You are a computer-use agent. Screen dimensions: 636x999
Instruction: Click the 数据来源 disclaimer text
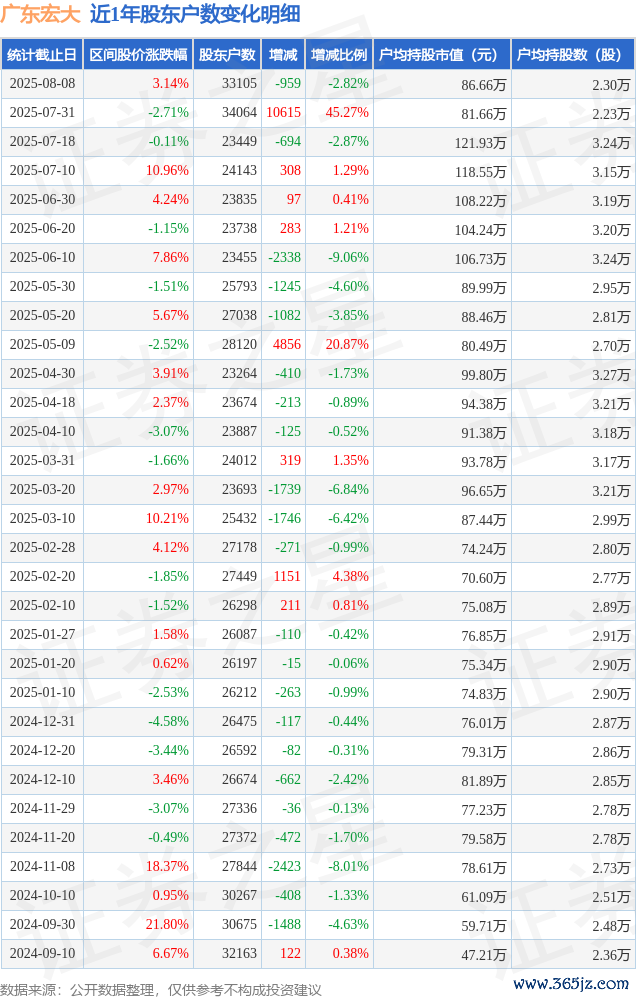coord(161,989)
